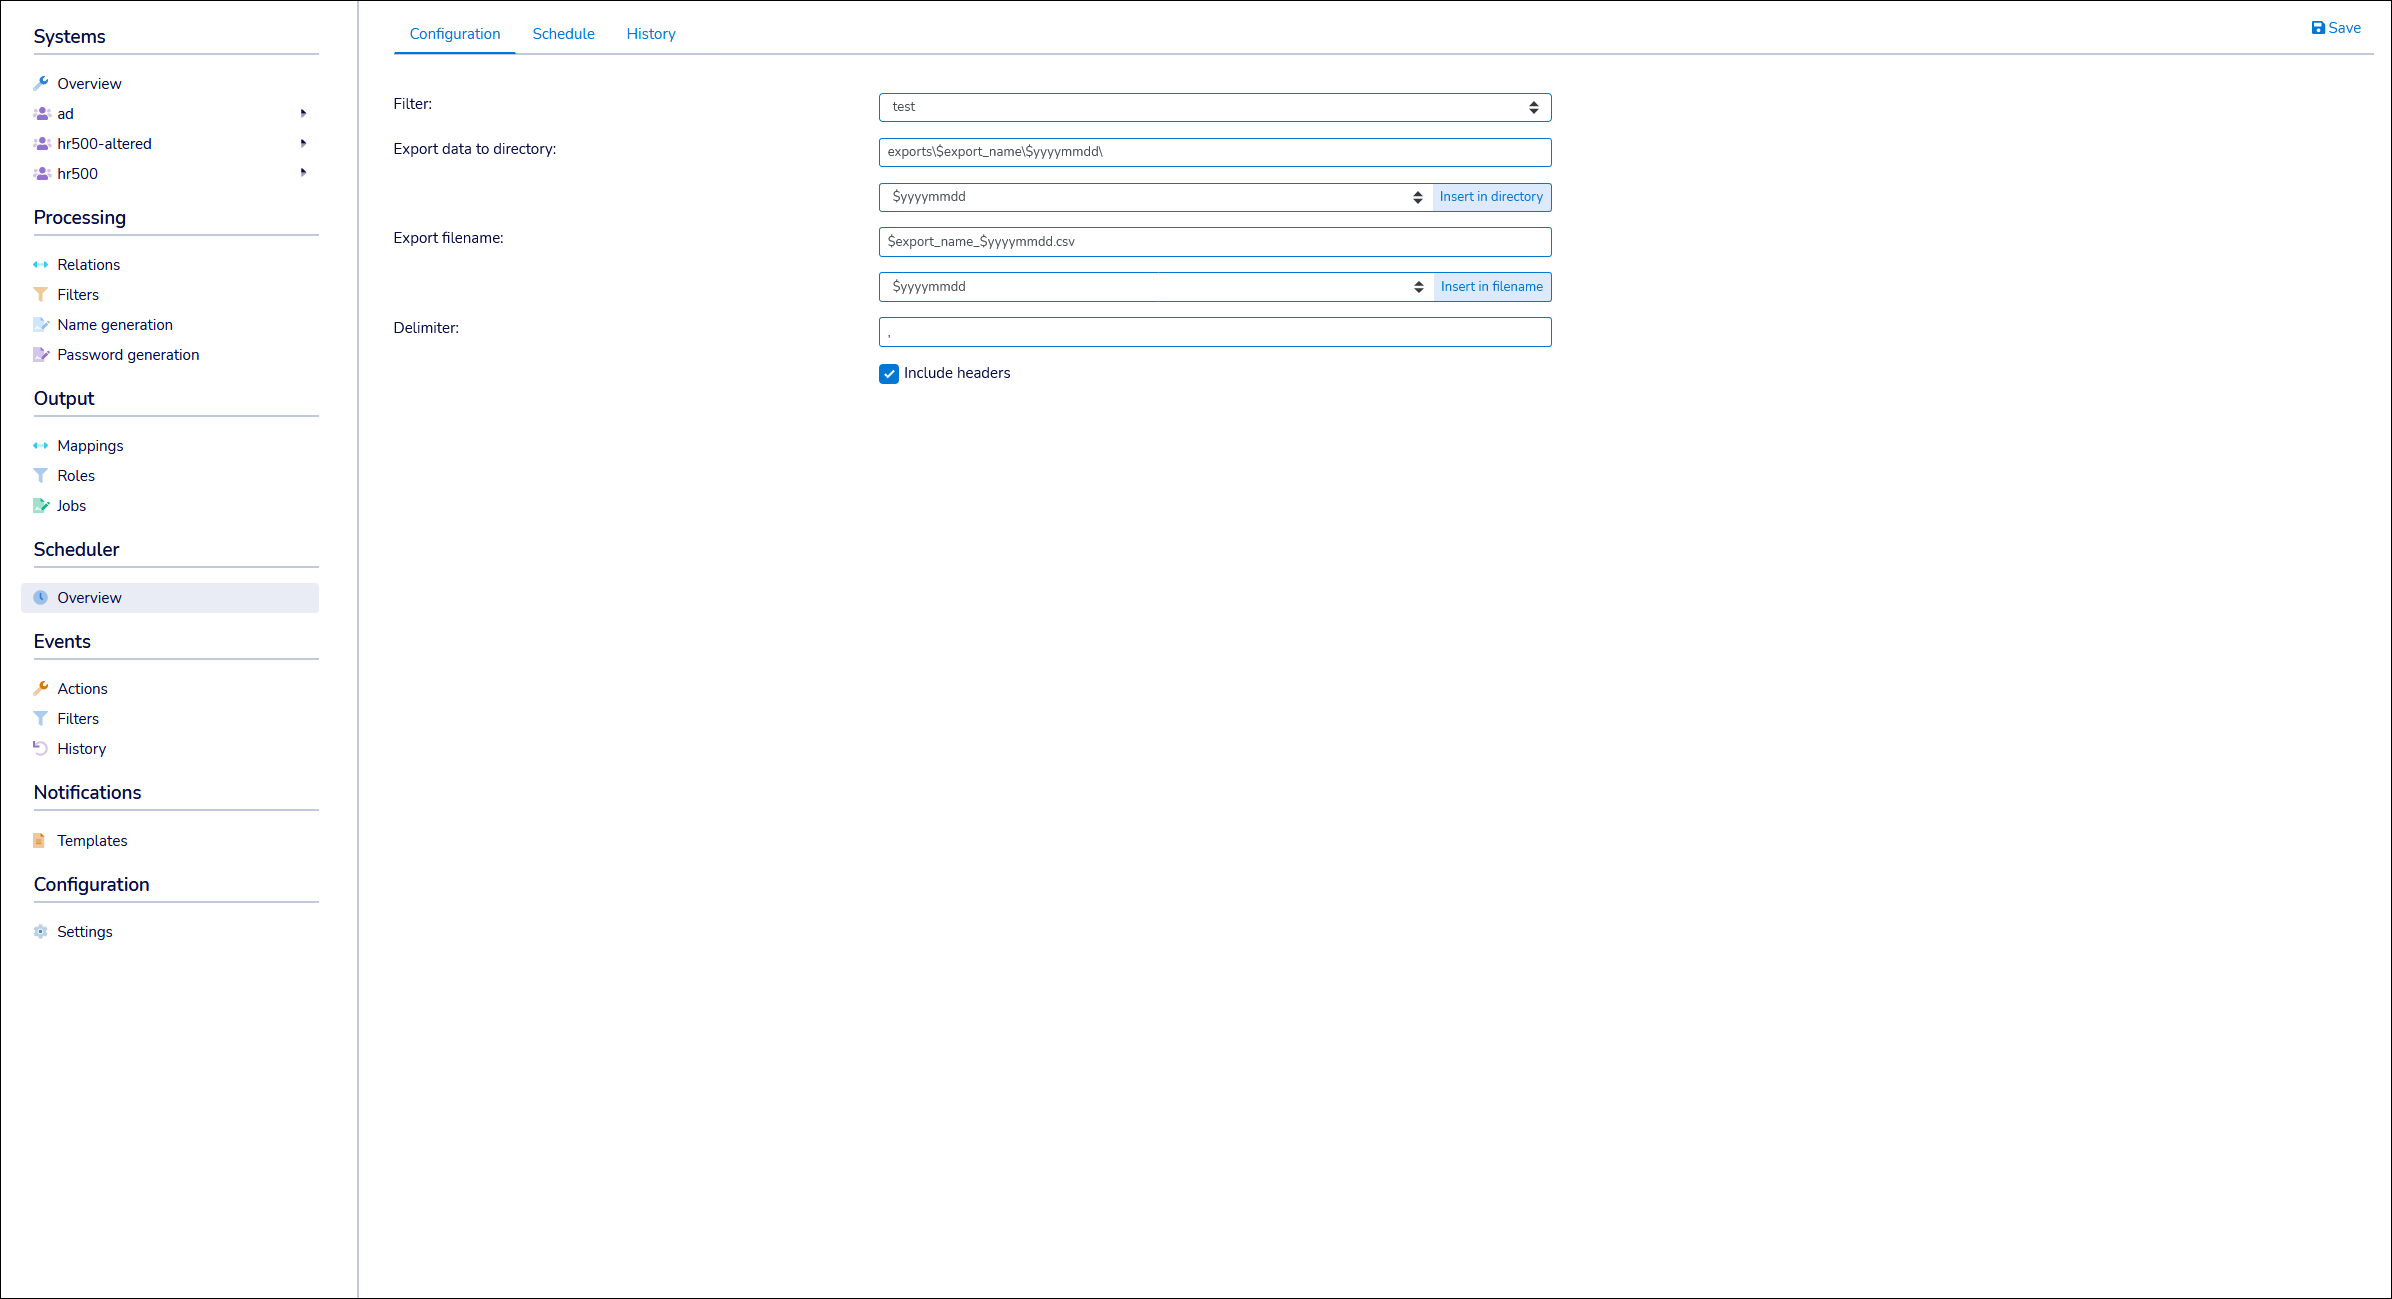
Task: Click into the Delimiter input field
Action: (x=1214, y=332)
